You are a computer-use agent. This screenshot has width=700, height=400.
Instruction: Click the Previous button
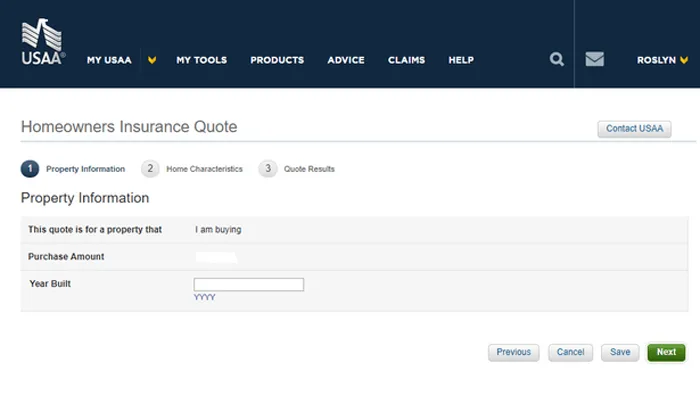click(x=513, y=352)
